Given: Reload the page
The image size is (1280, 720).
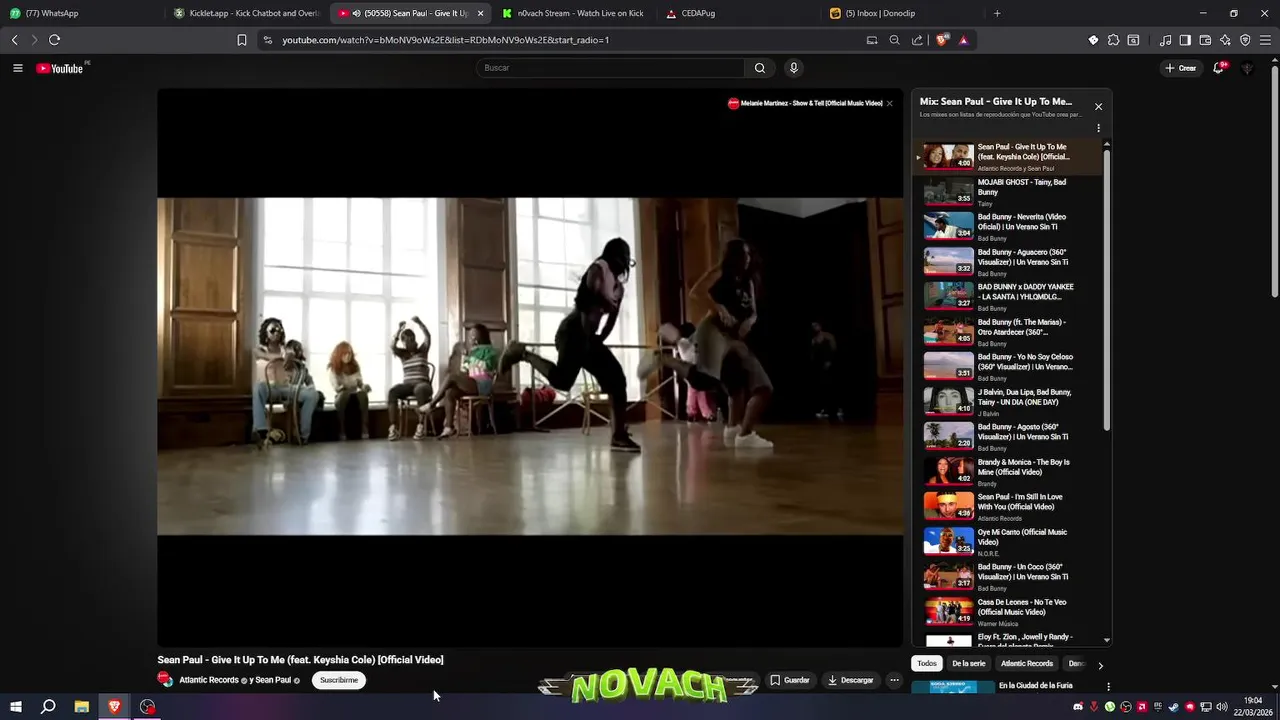Looking at the screenshot, I should pos(54,40).
